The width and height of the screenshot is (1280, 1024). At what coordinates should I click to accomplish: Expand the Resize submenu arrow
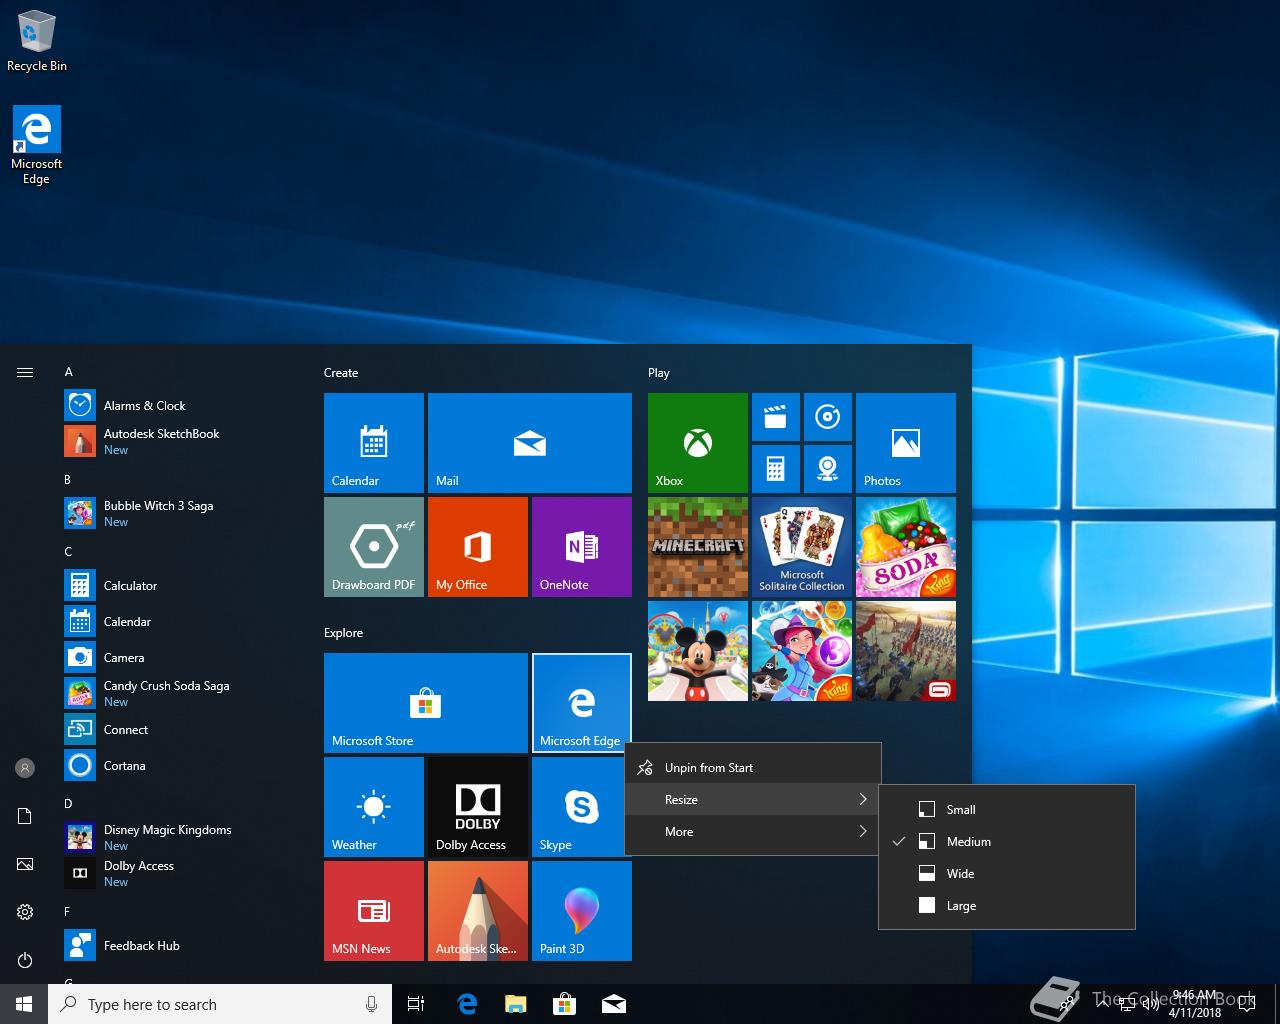[863, 799]
